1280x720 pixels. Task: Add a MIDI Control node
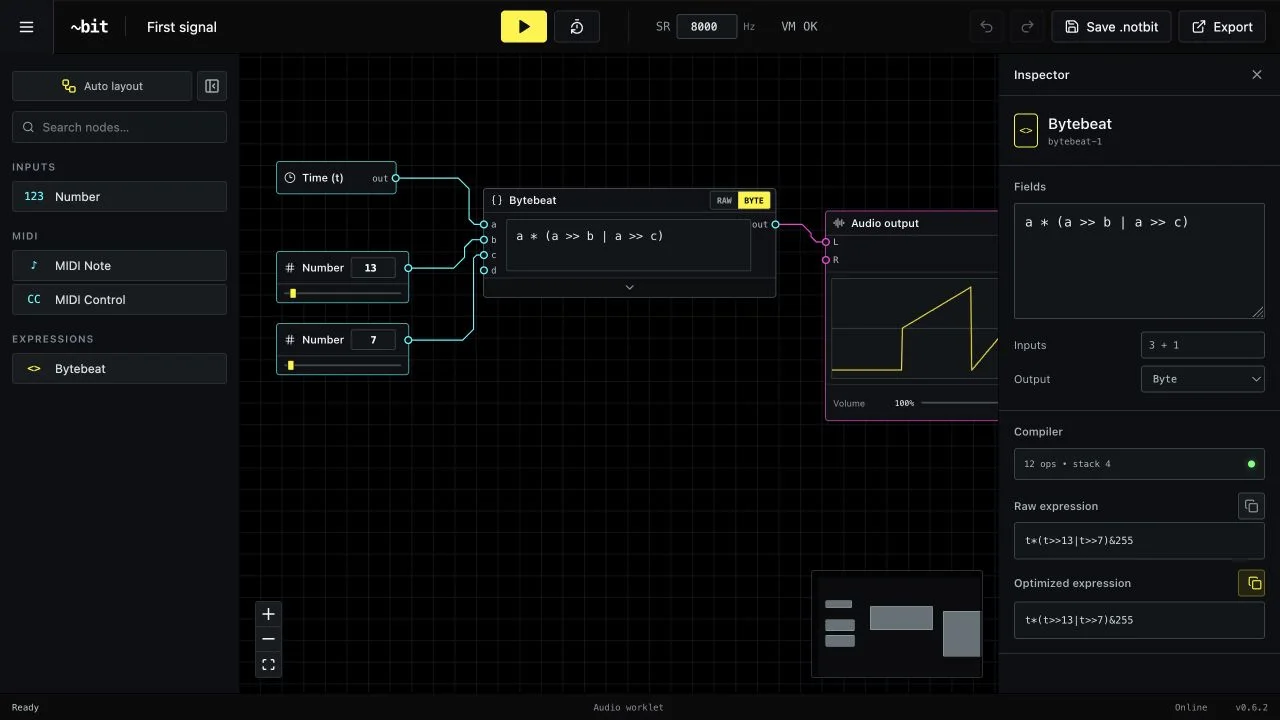pos(119,299)
